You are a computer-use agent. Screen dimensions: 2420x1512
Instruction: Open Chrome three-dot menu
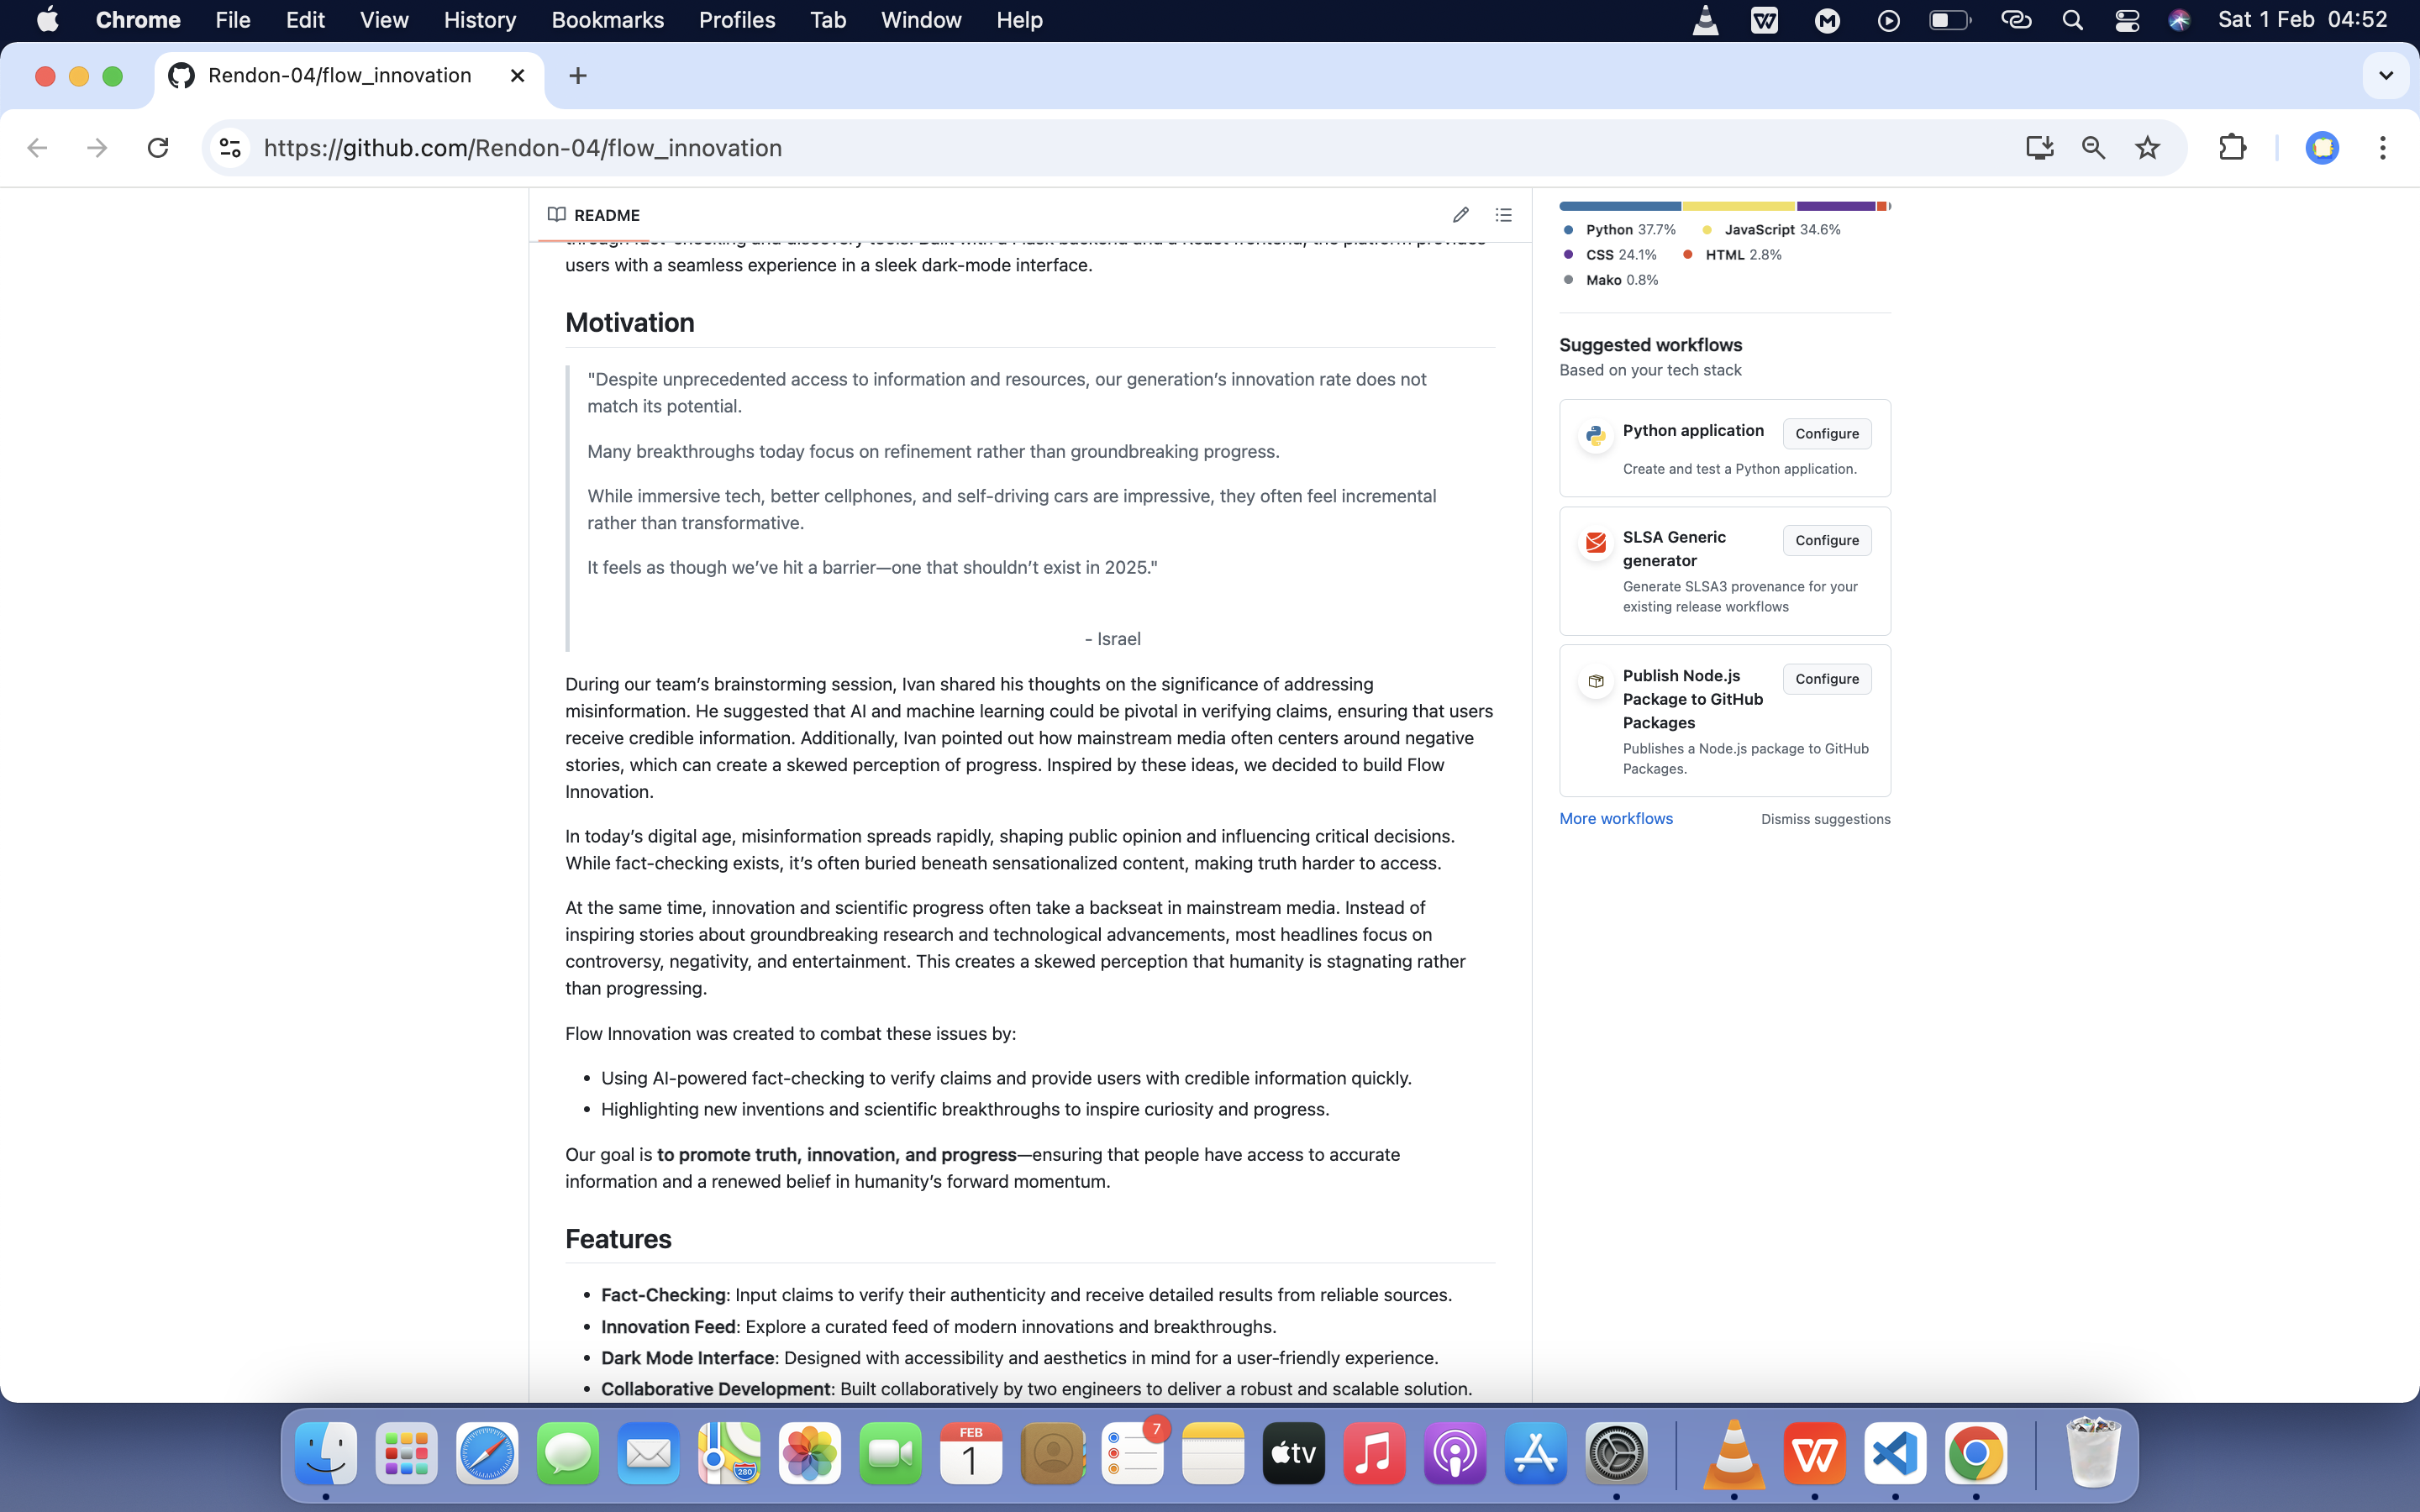tap(2382, 148)
